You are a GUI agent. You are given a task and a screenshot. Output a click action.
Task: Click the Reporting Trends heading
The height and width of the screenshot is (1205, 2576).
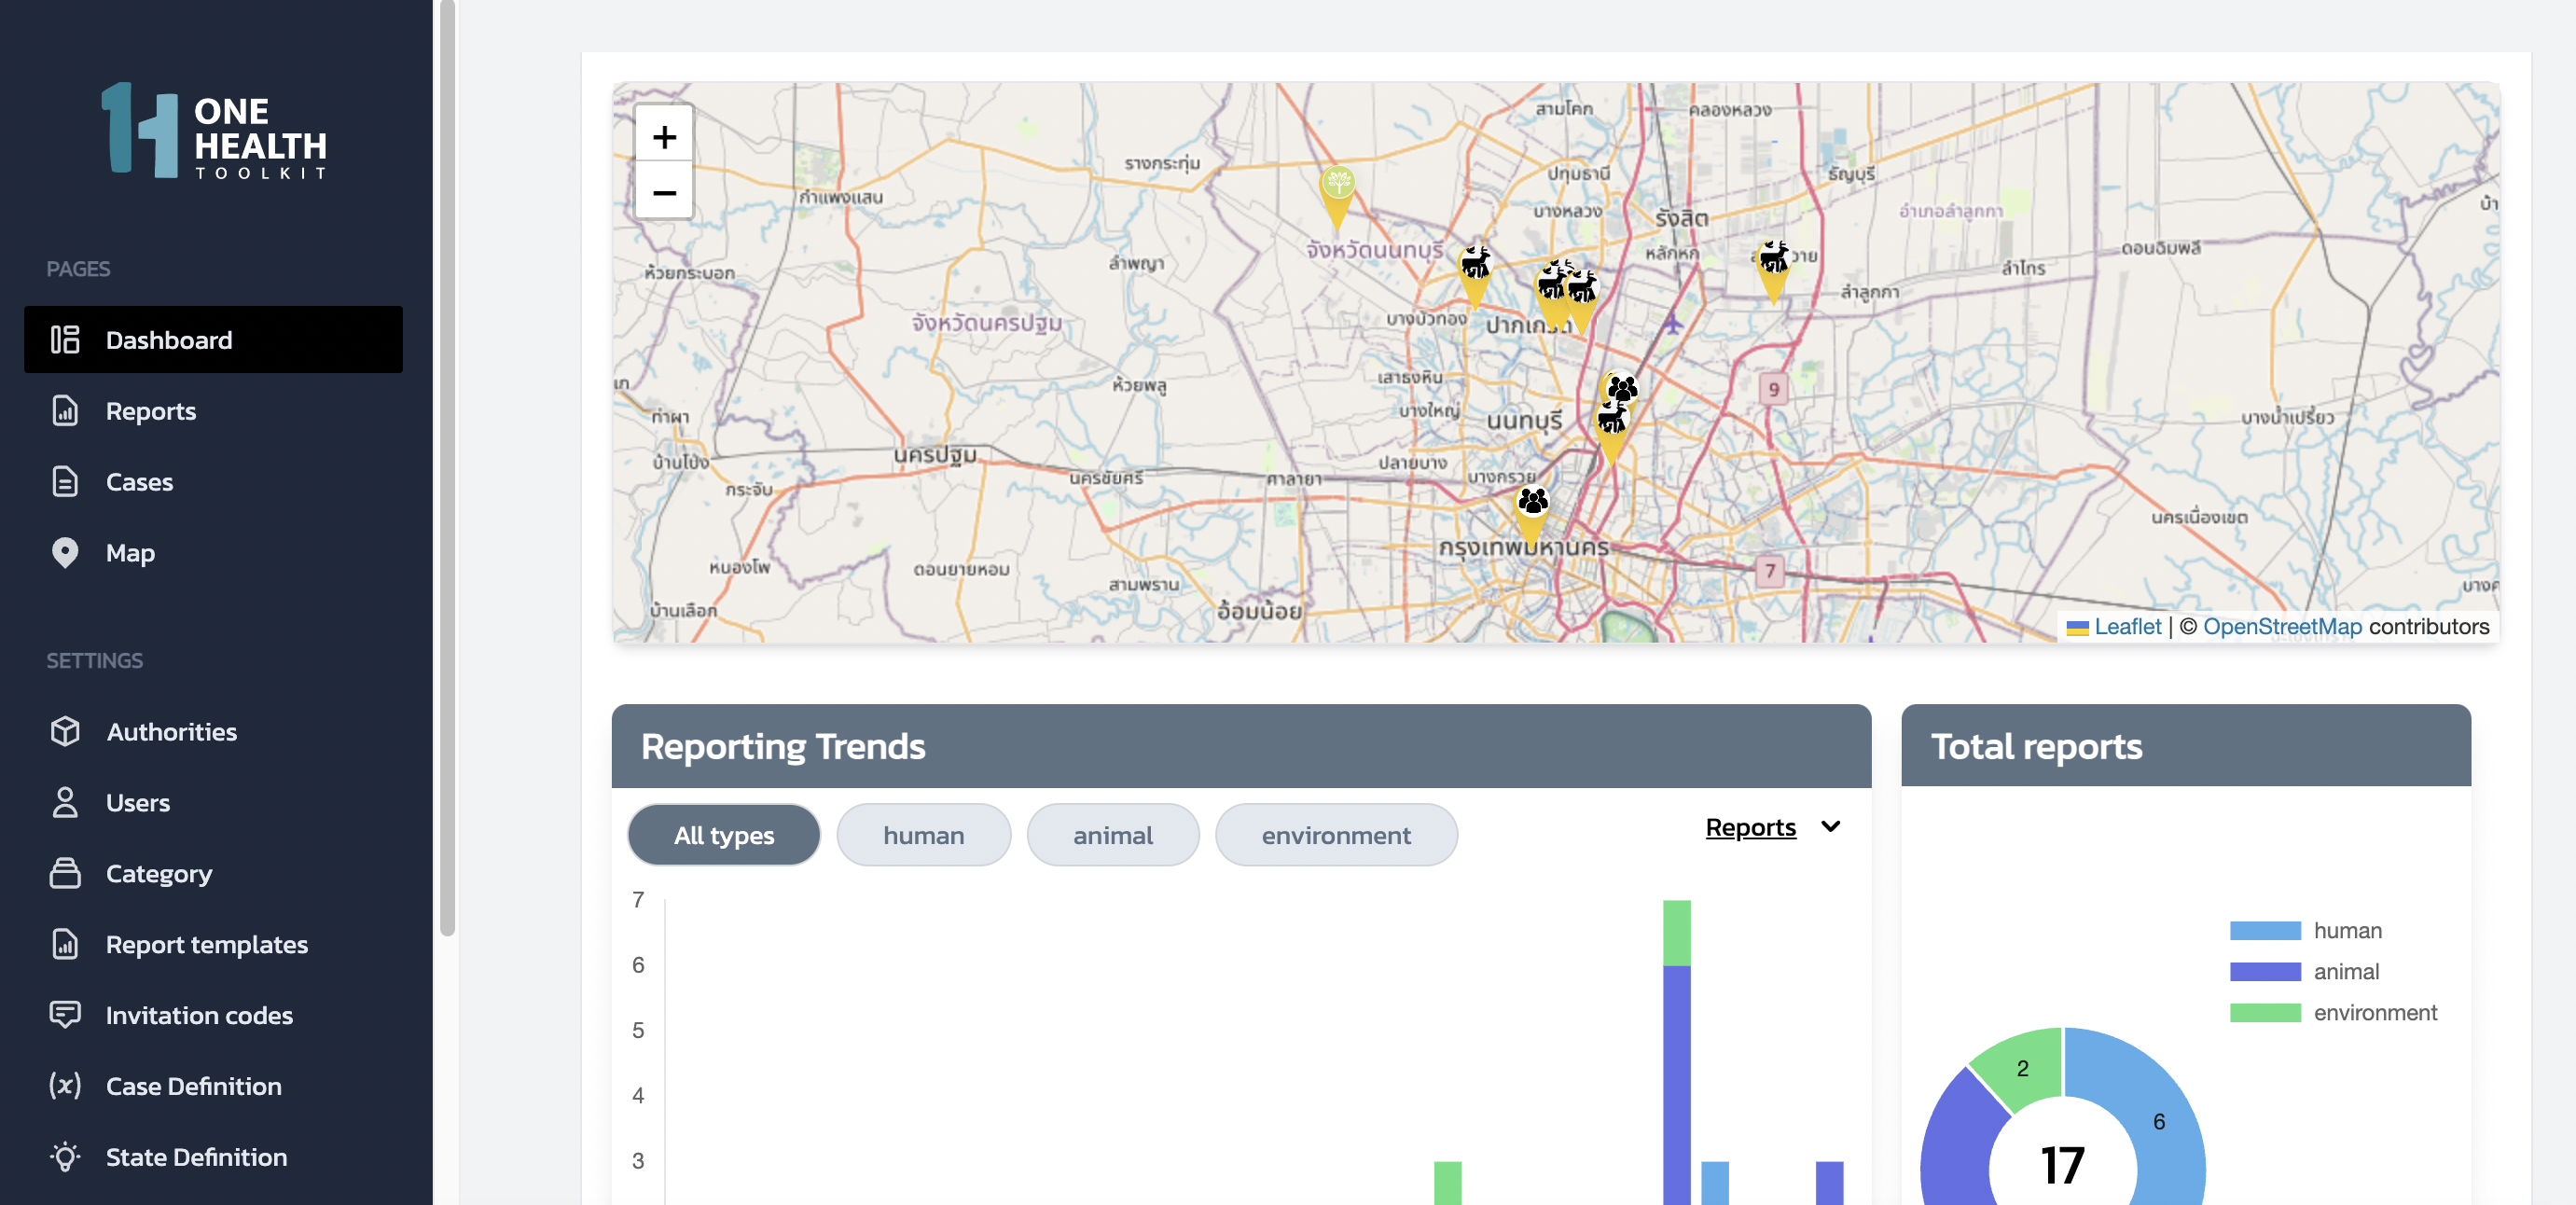point(783,746)
